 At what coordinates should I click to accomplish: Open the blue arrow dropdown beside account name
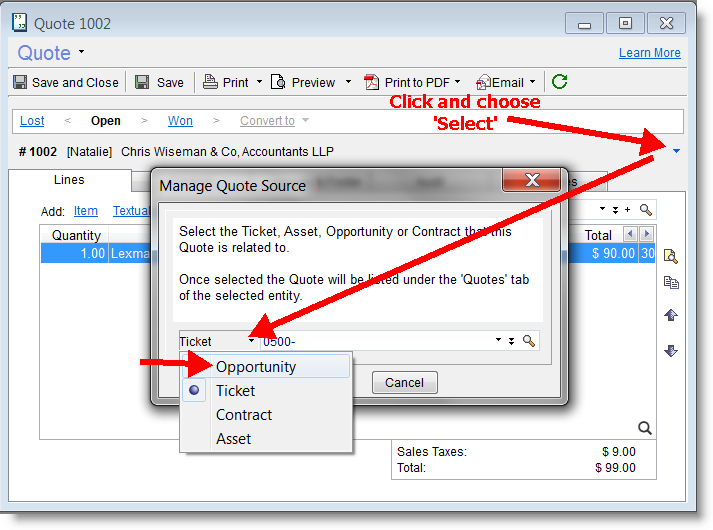click(676, 152)
